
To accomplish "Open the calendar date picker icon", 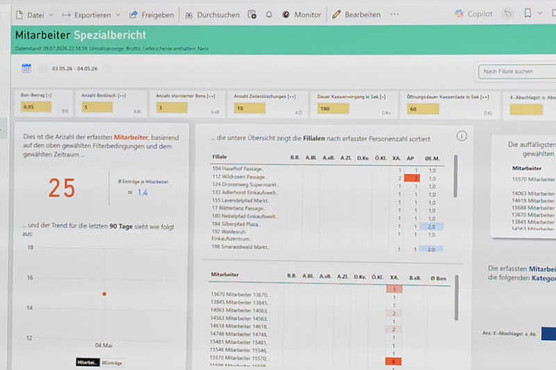I will (x=26, y=68).
